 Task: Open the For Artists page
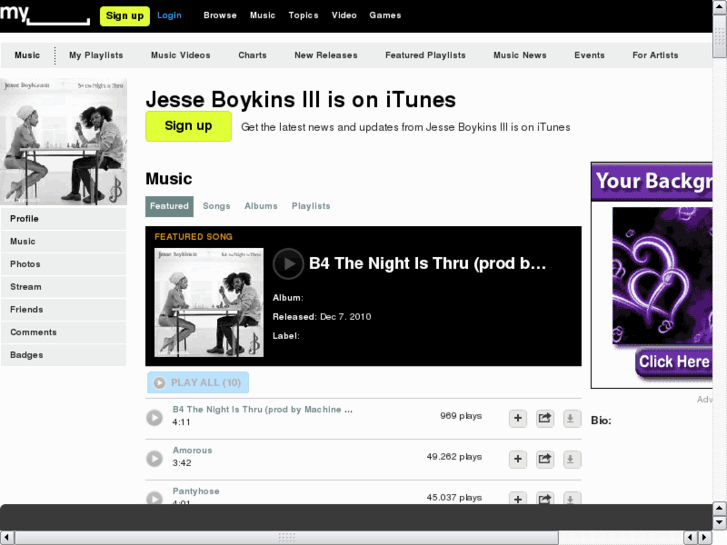coord(655,55)
